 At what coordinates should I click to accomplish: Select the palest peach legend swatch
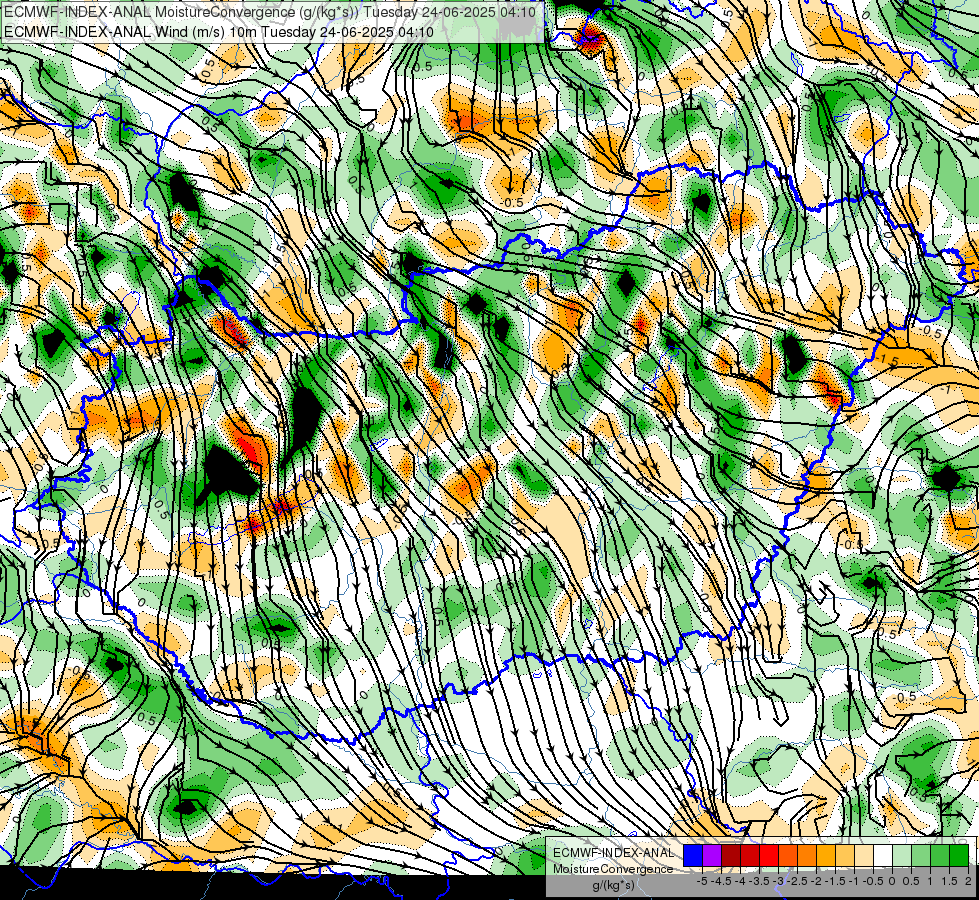(864, 855)
